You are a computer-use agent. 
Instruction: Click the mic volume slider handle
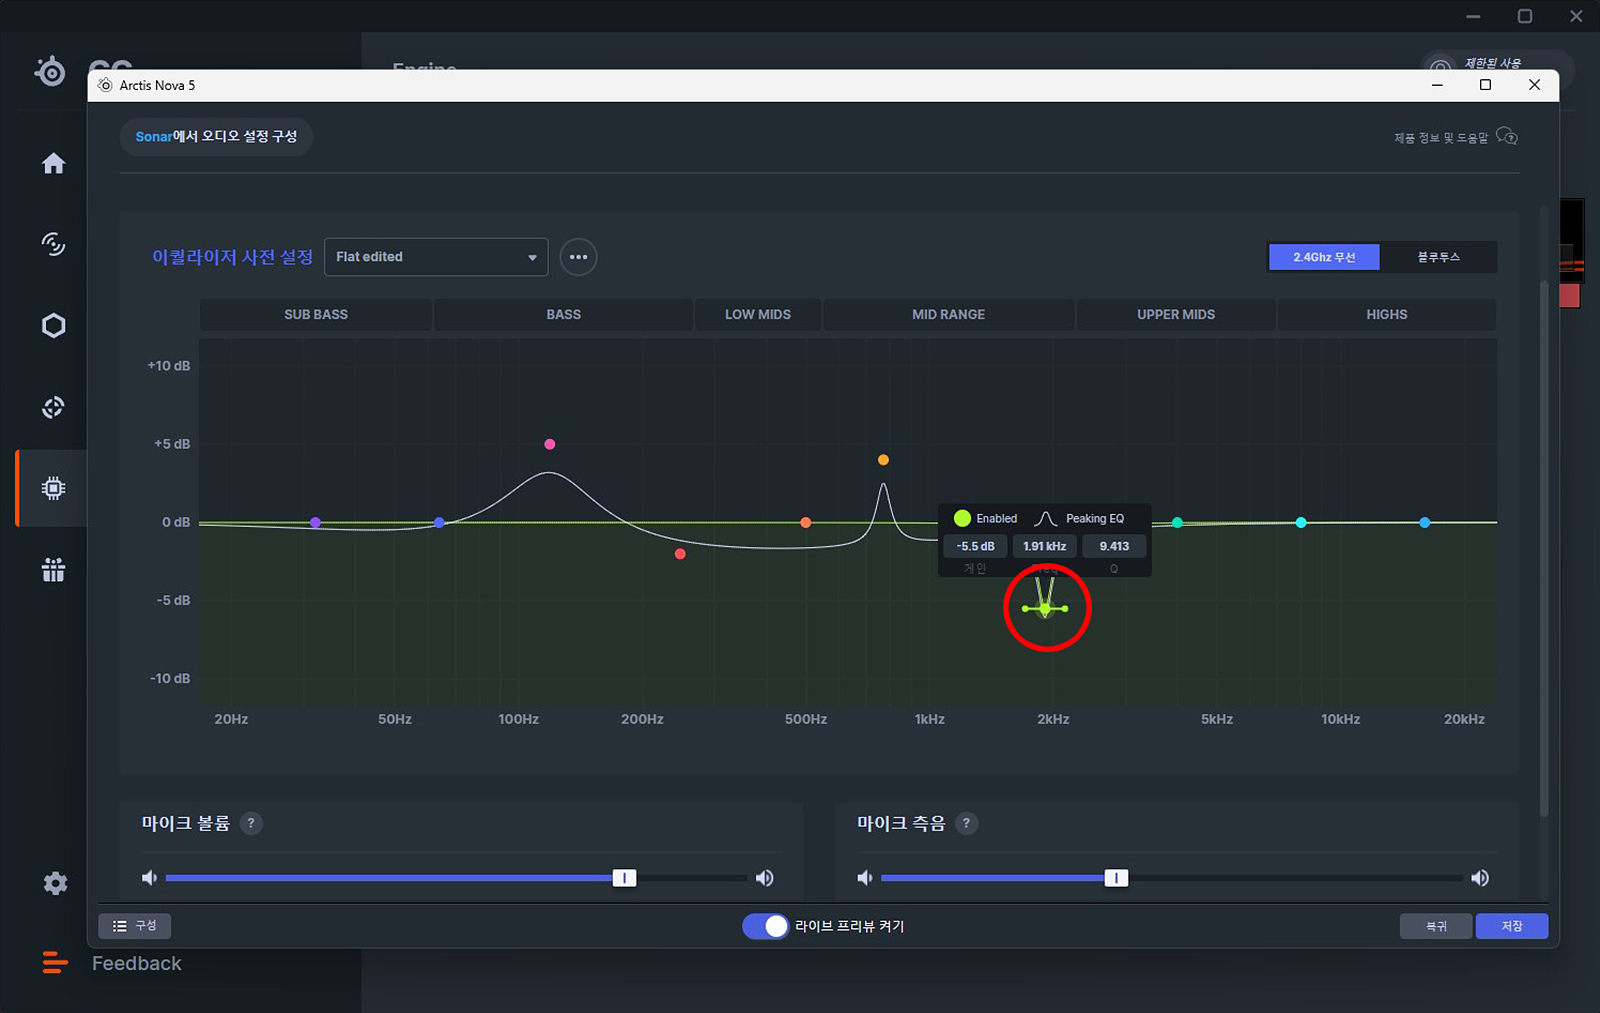624,878
